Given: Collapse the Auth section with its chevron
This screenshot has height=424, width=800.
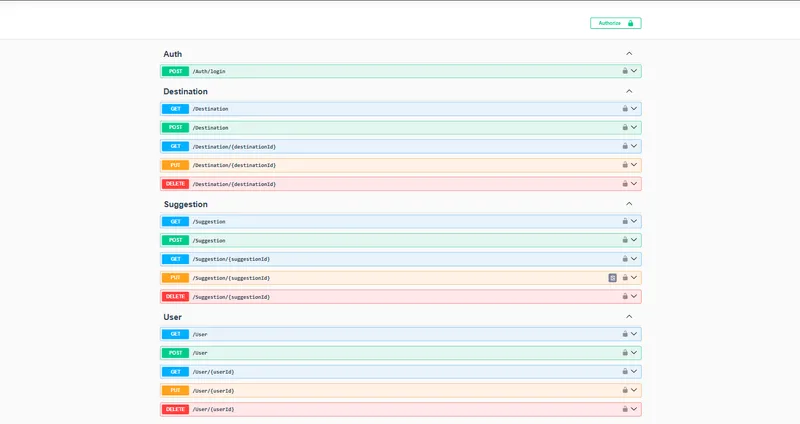Looking at the screenshot, I should click(x=629, y=54).
